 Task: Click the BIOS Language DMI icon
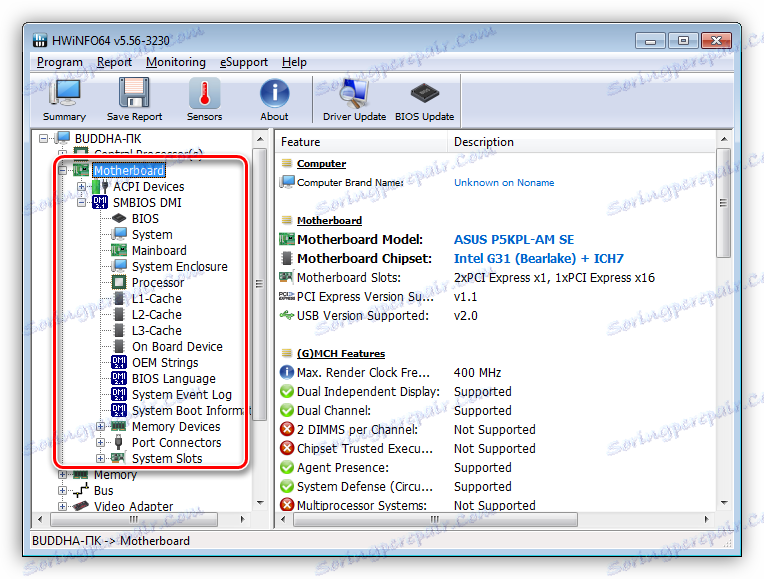[x=119, y=378]
